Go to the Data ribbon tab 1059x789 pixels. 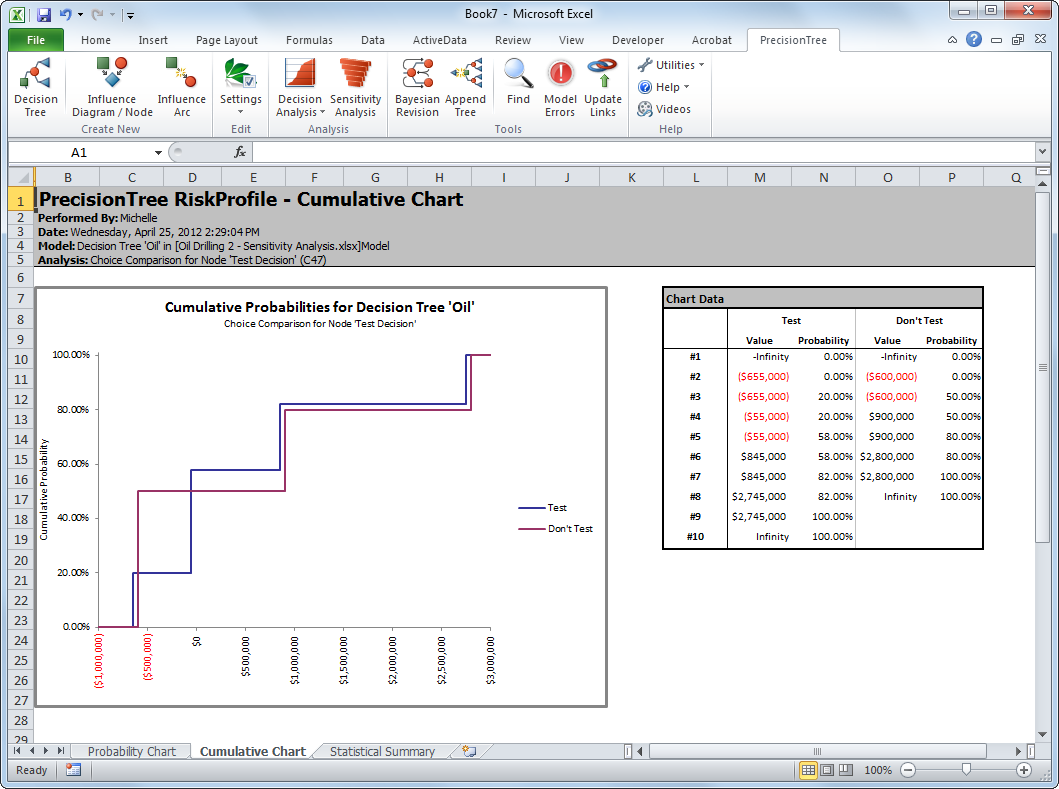tap(373, 40)
